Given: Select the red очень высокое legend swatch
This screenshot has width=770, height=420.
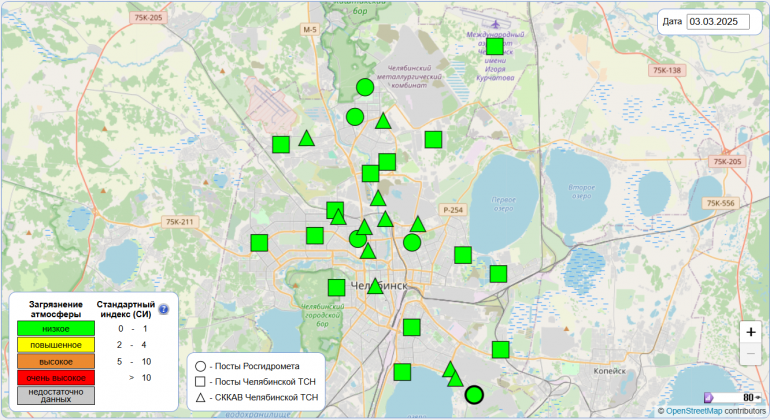Looking at the screenshot, I should pyautogui.click(x=56, y=377).
